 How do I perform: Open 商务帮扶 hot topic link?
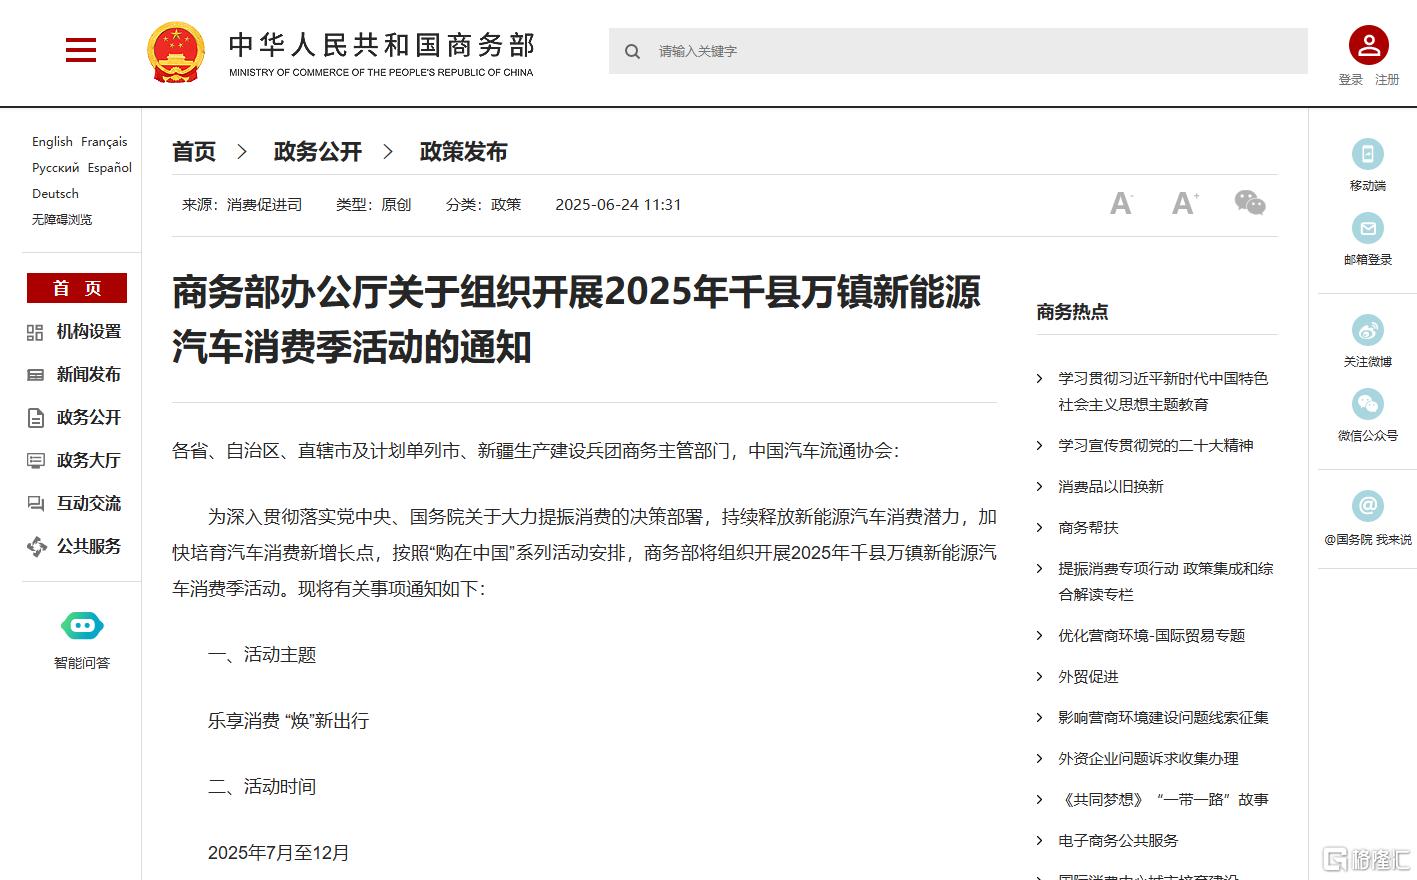(x=1088, y=528)
